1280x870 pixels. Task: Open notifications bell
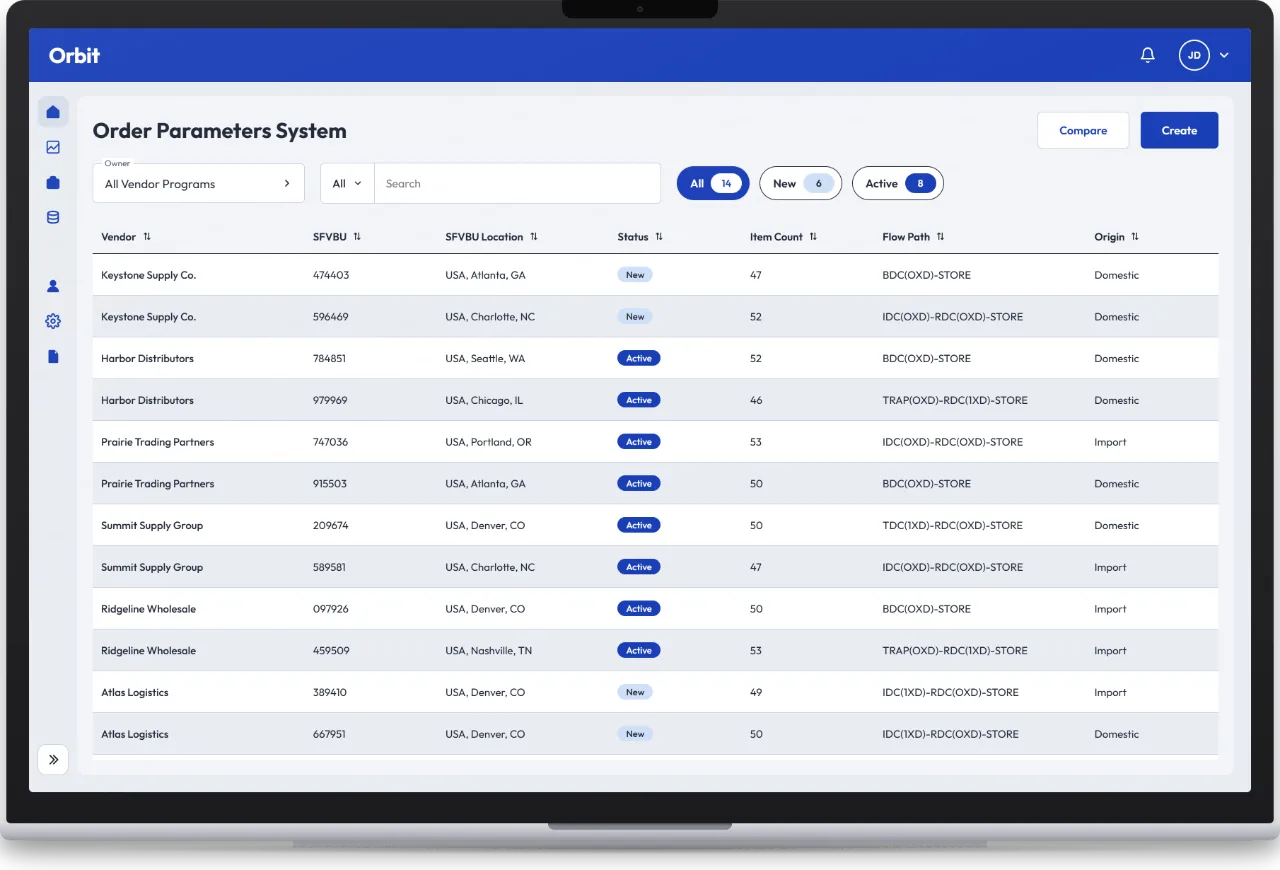1148,55
